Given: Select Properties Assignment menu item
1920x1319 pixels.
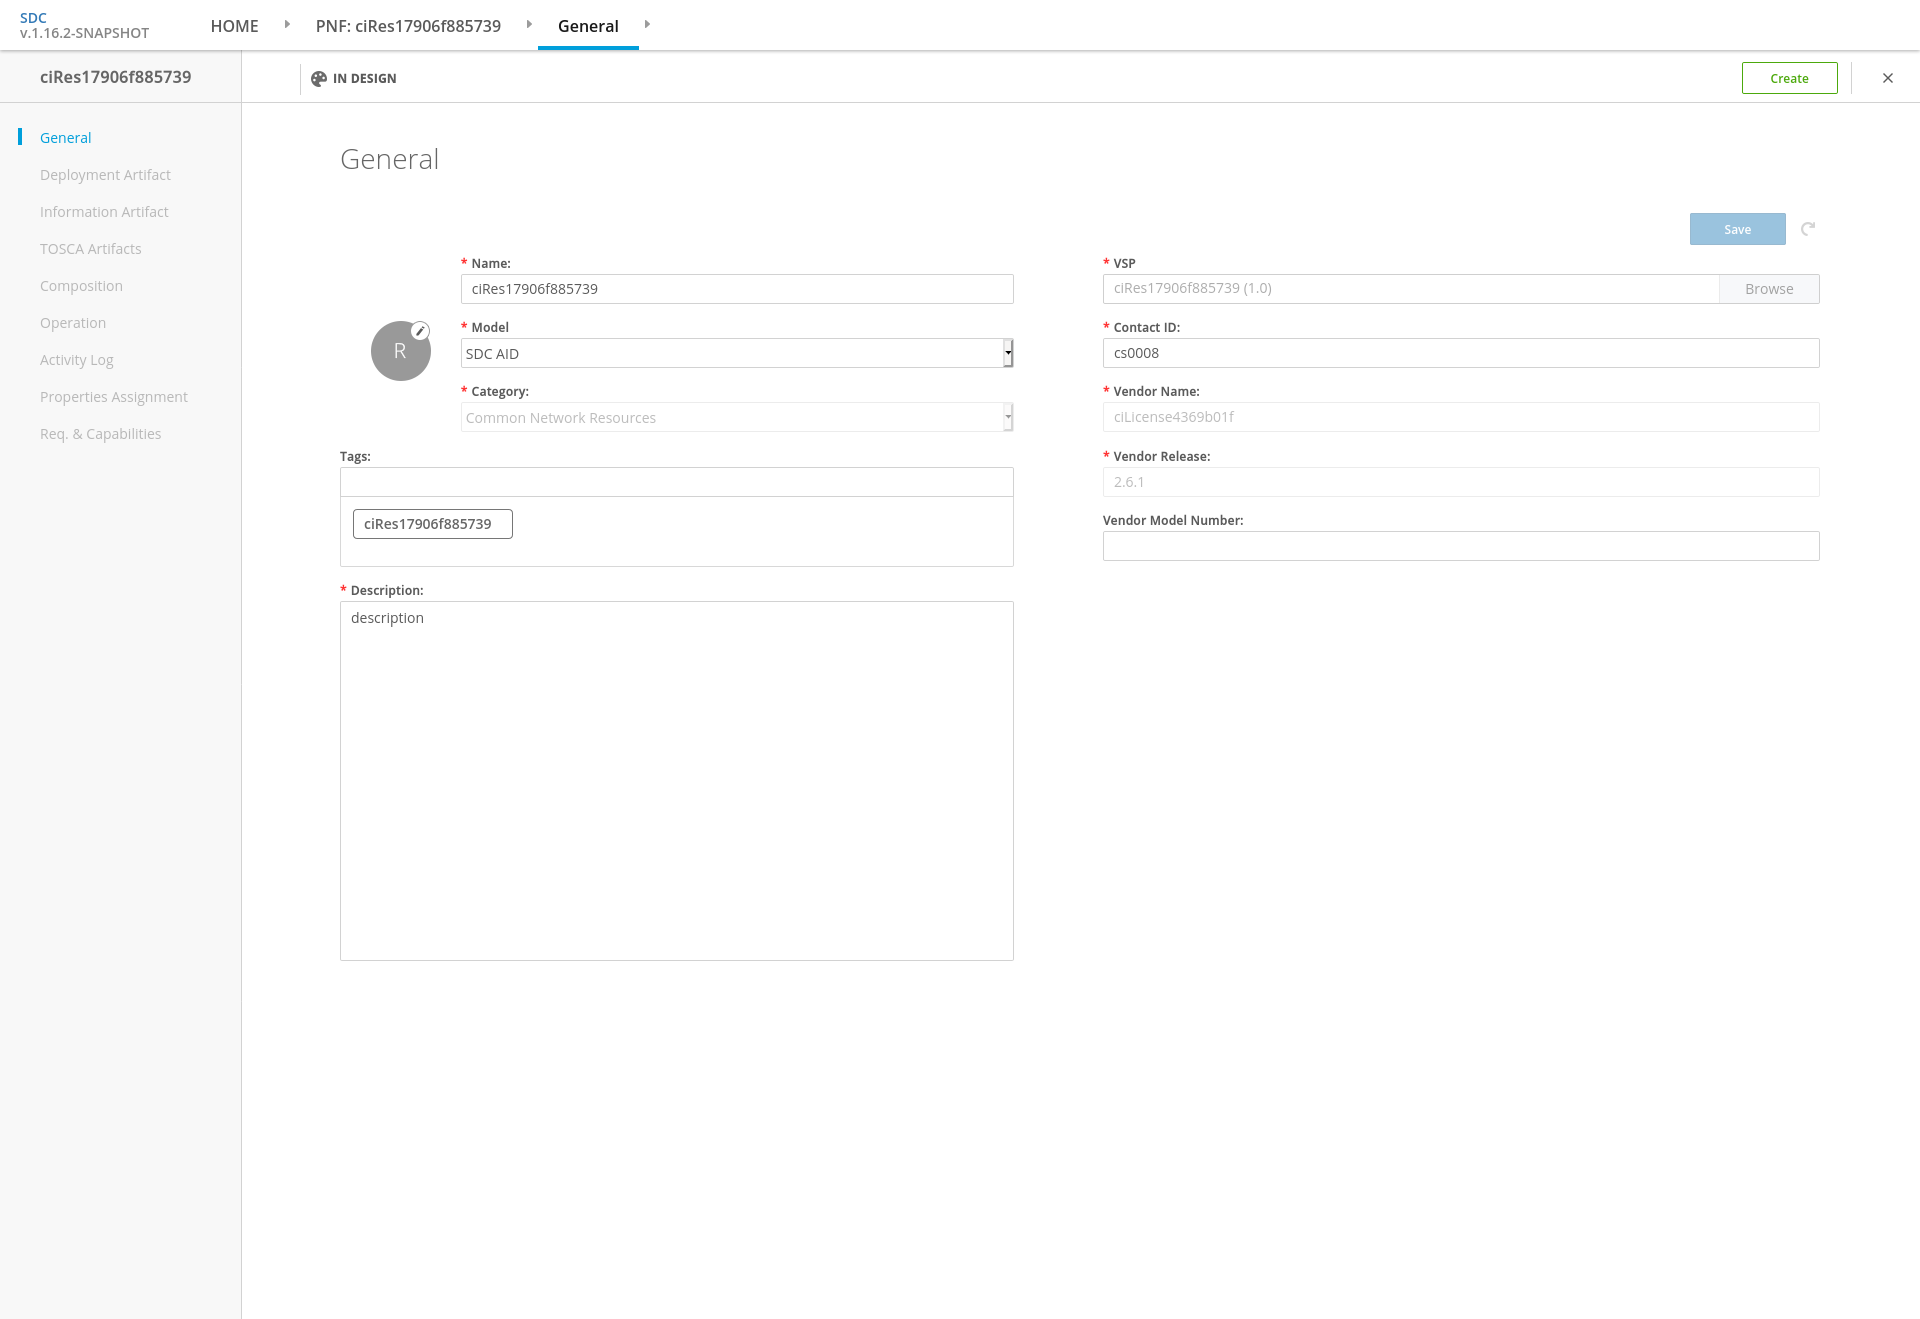Looking at the screenshot, I should (x=114, y=397).
